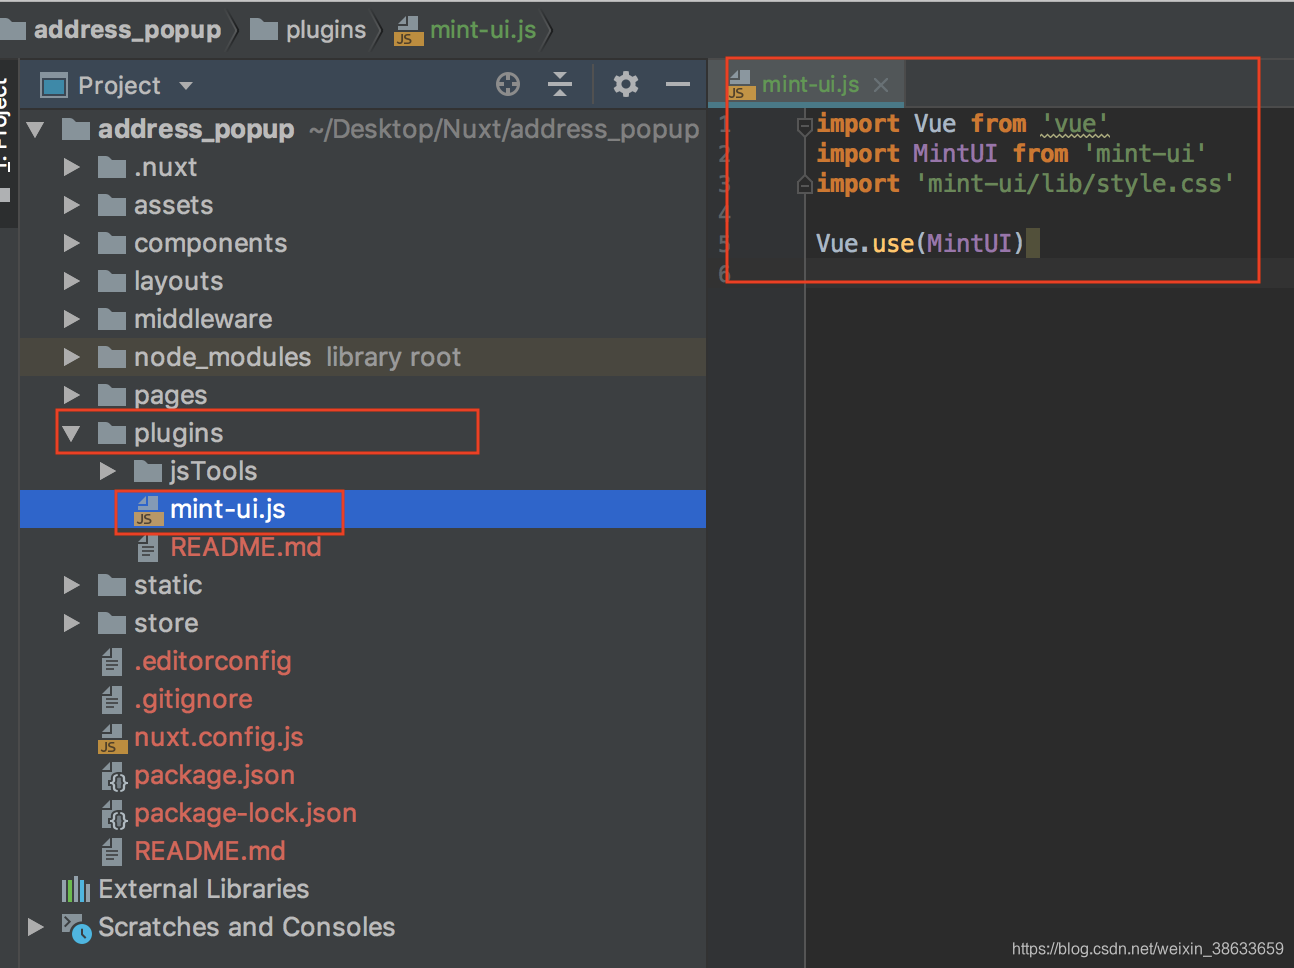Expand the node_modules folder arrow

click(72, 357)
